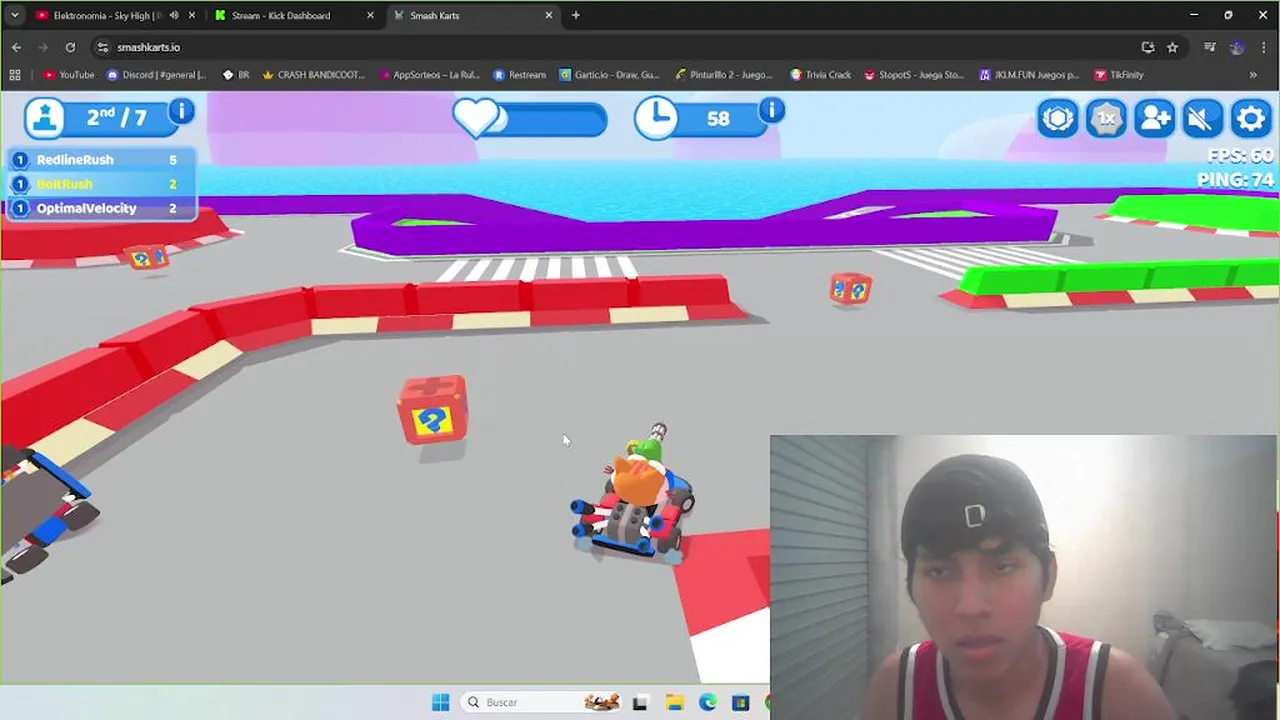The image size is (1280, 720).
Task: Open the media control icon in toolbar
Action: (x=1210, y=47)
